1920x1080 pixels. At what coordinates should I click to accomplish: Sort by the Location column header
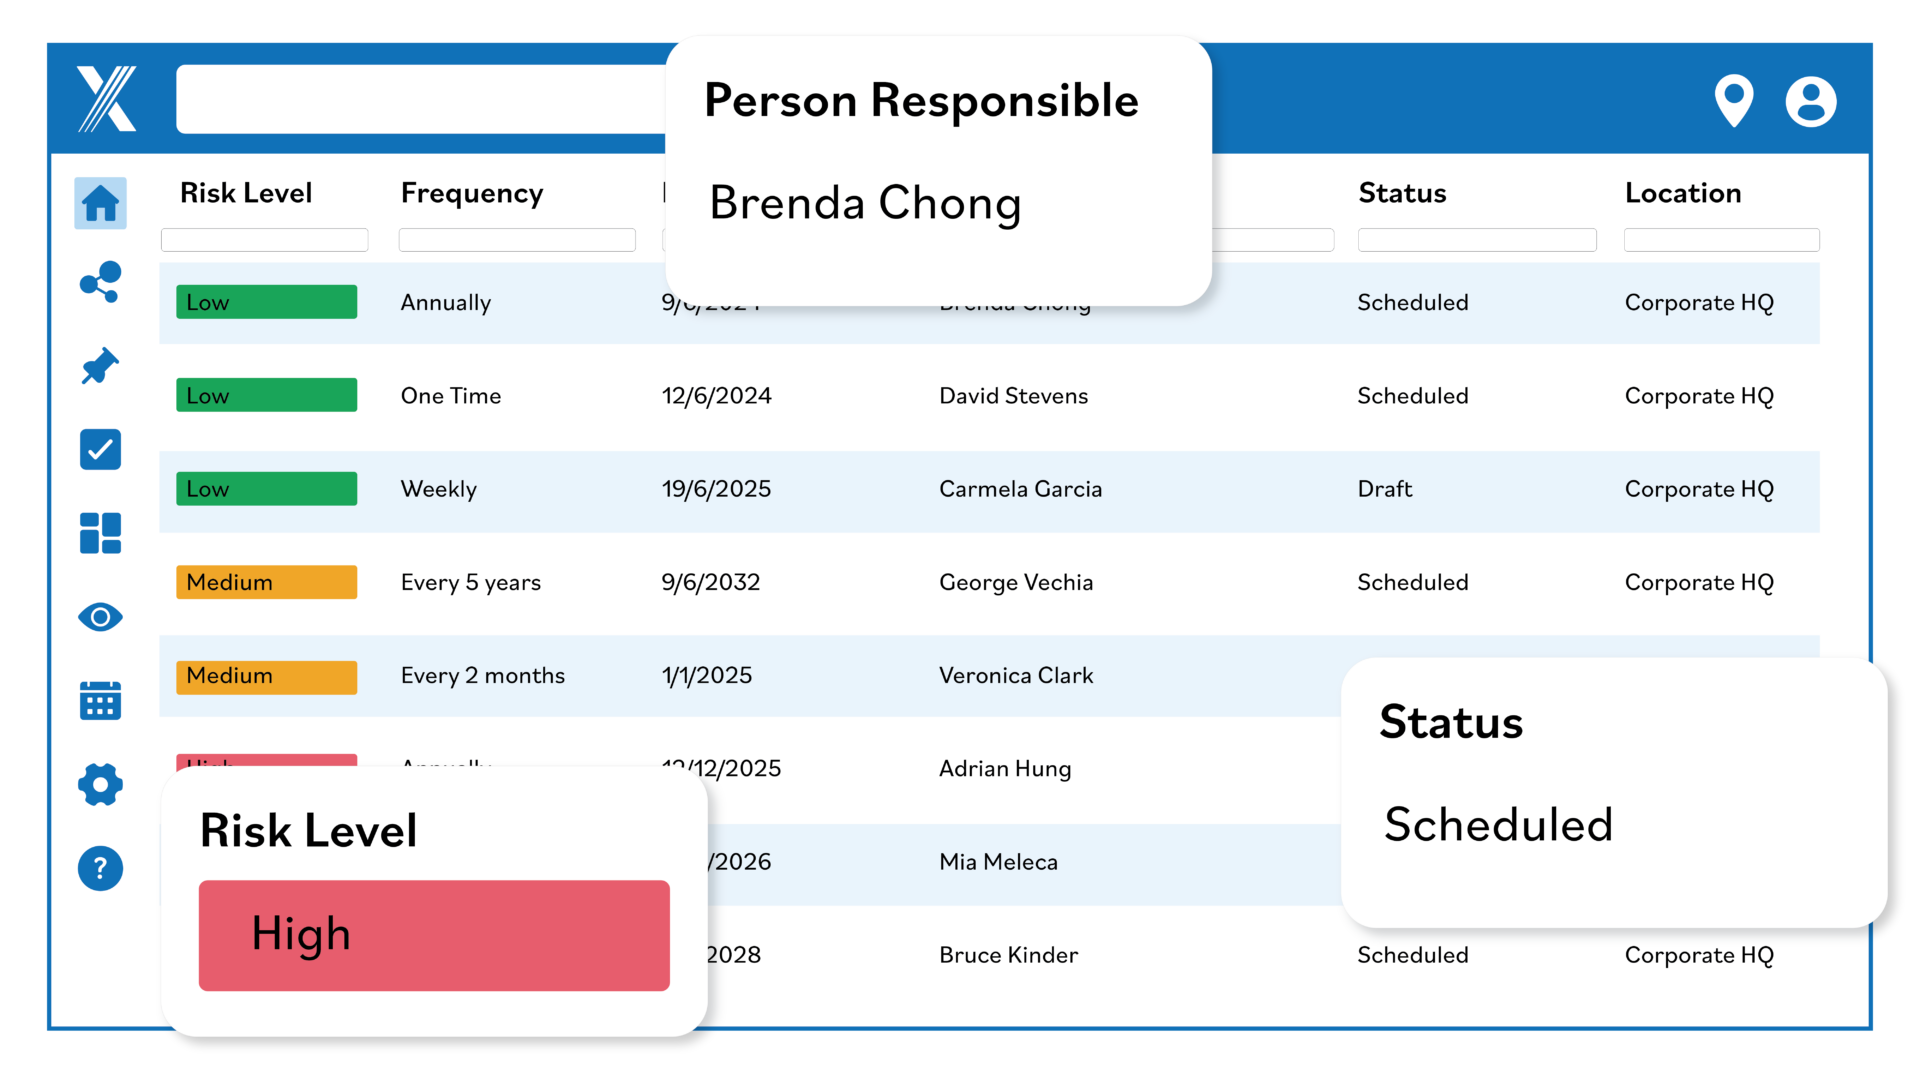(x=1683, y=192)
